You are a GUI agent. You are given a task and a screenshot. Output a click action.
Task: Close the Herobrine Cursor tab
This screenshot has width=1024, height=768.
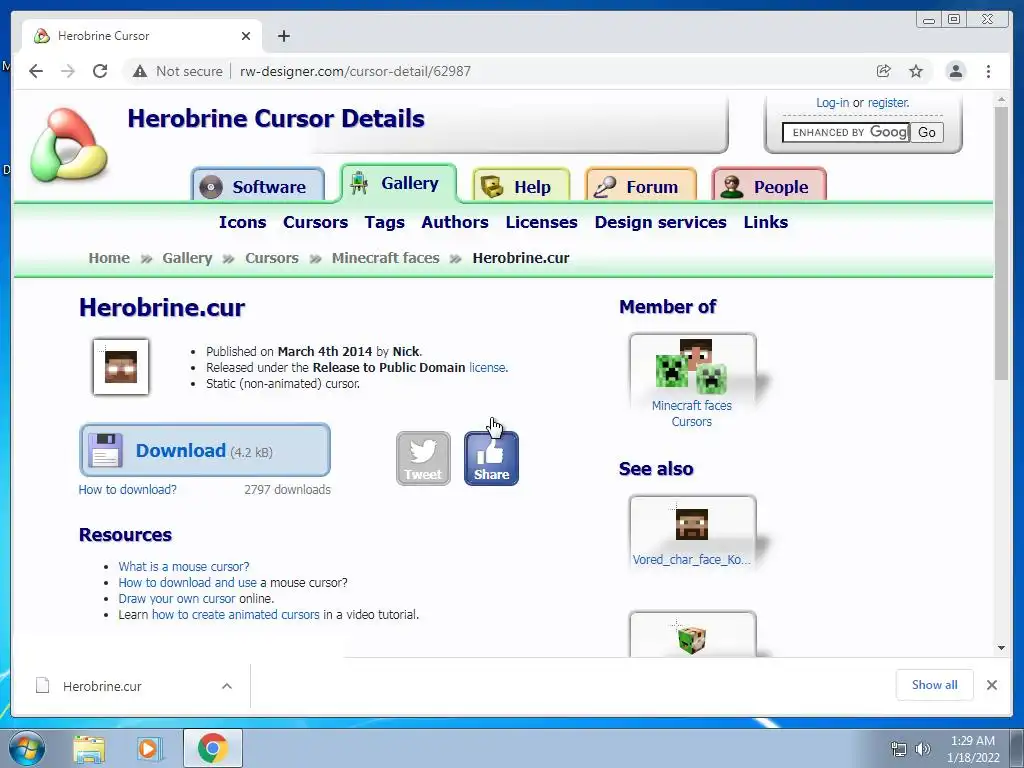click(x=246, y=36)
